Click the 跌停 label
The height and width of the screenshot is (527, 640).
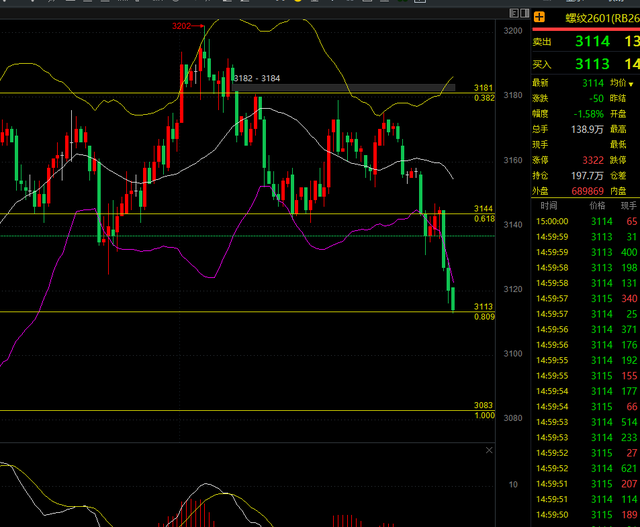coord(618,160)
